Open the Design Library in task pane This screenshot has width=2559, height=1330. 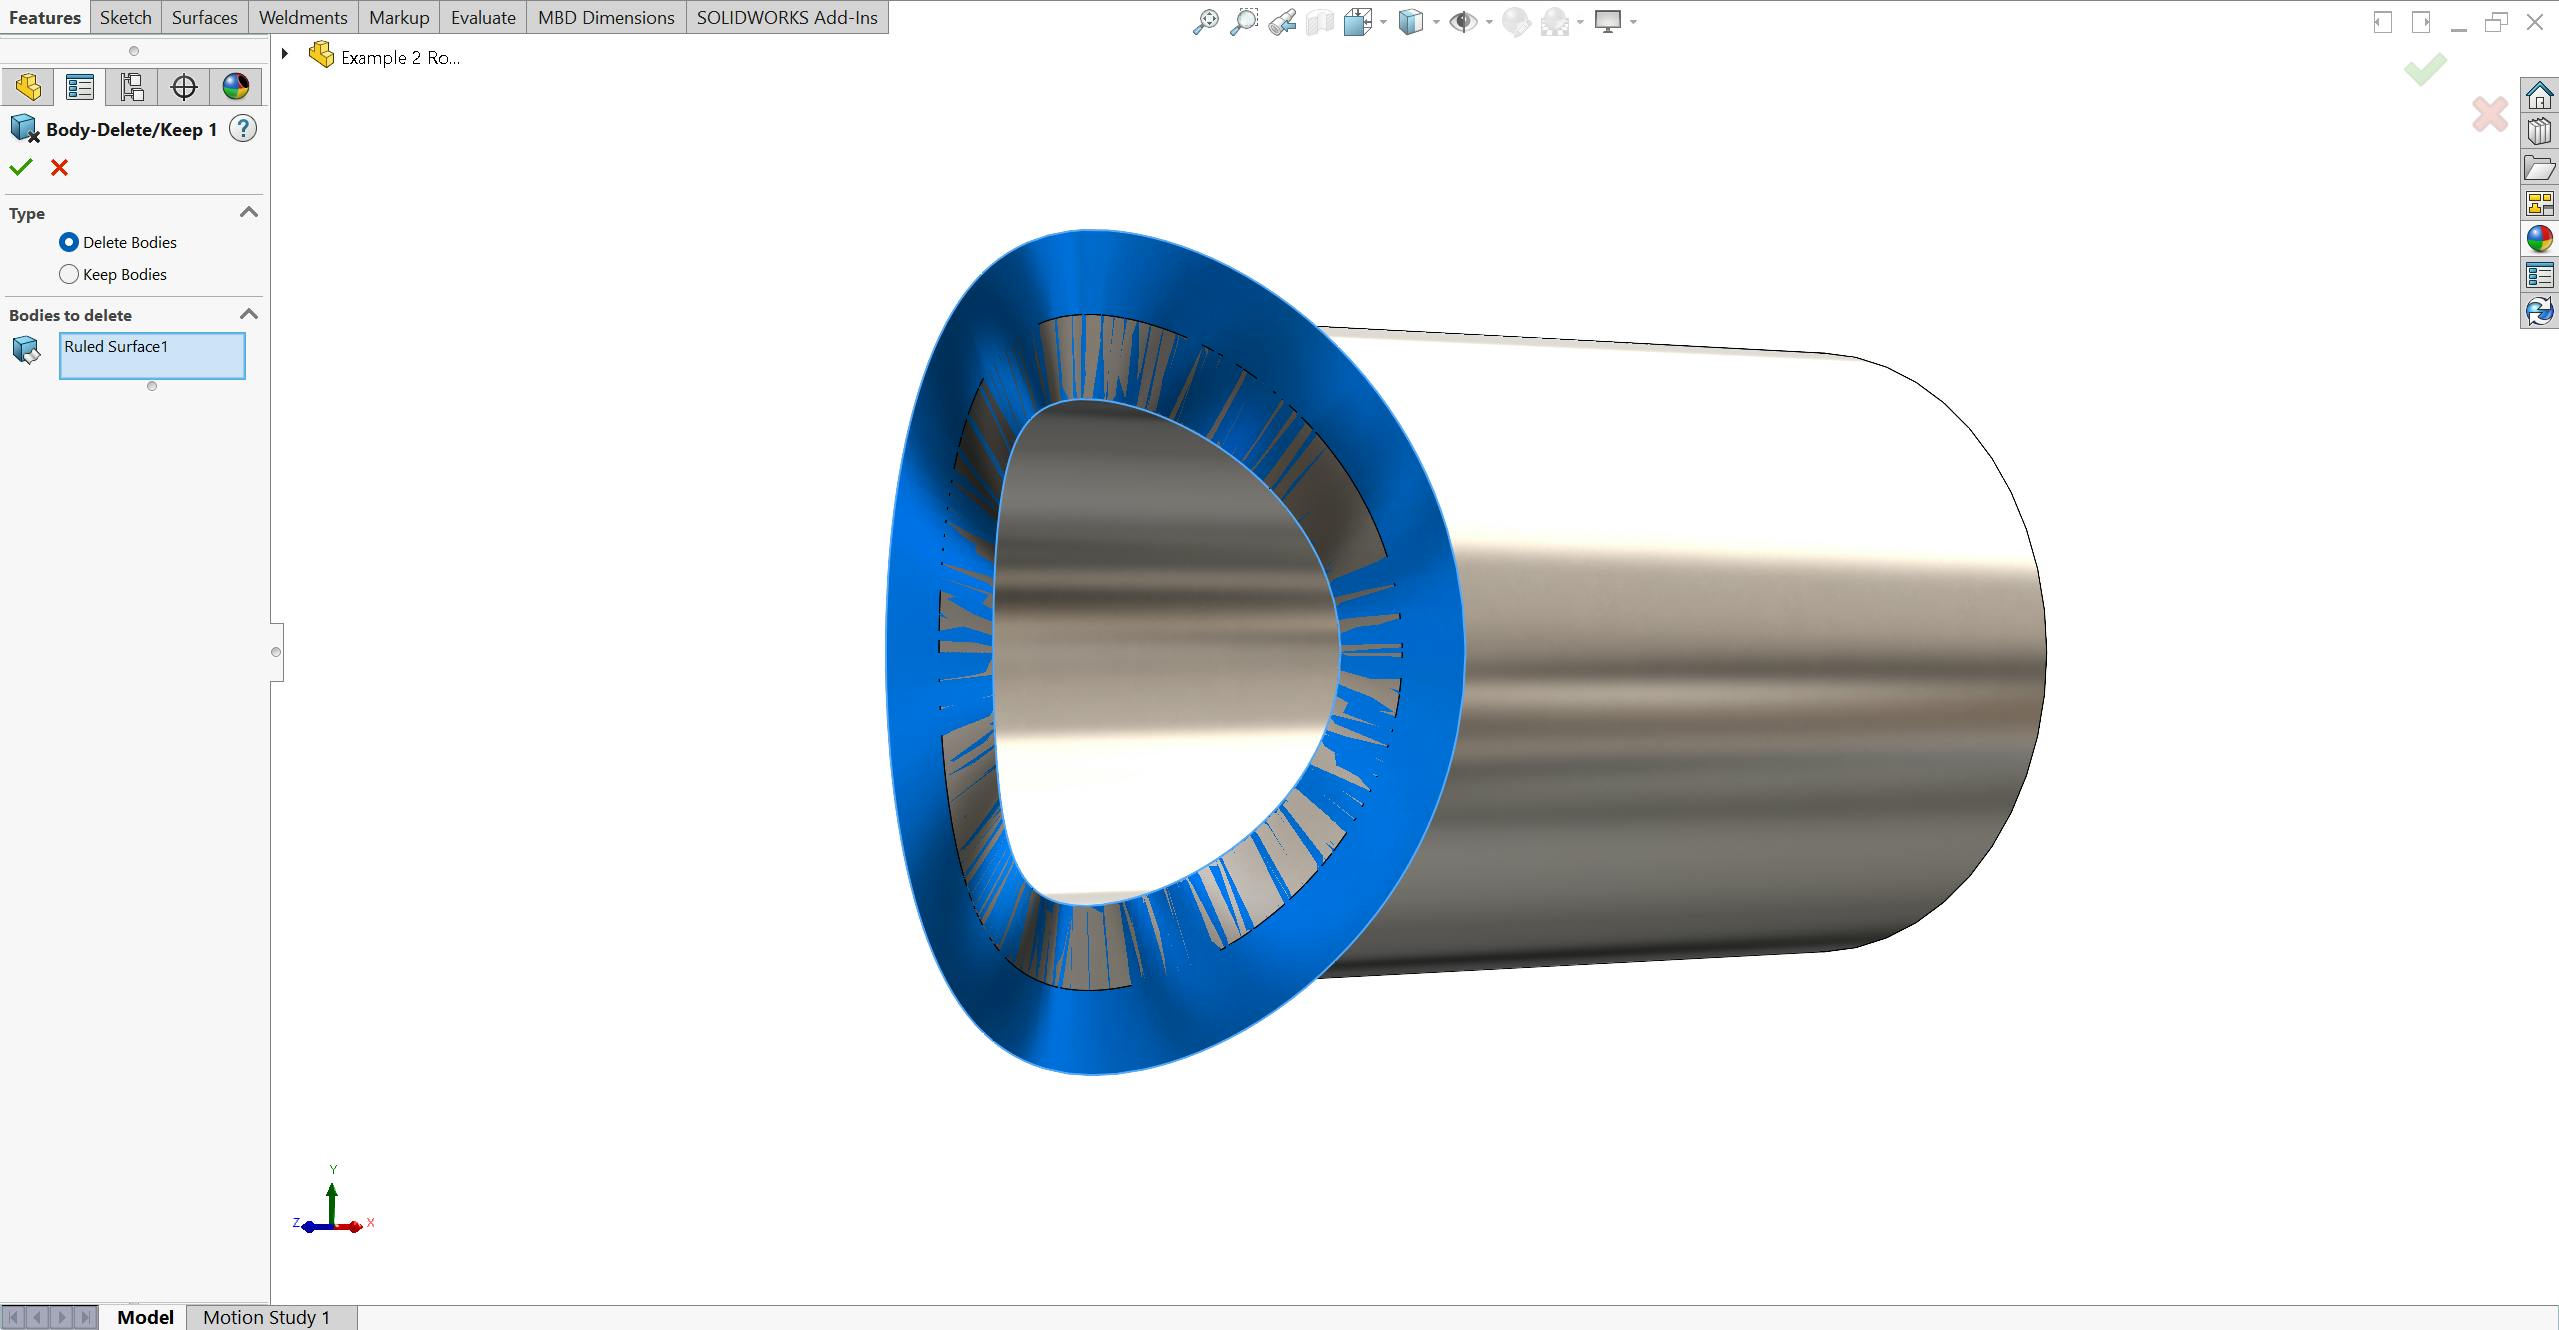2540,131
